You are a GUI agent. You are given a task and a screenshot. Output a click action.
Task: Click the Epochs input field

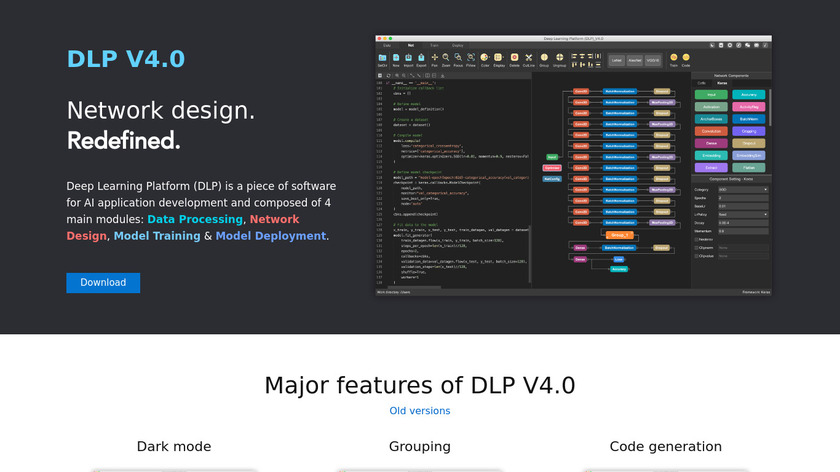coord(743,198)
